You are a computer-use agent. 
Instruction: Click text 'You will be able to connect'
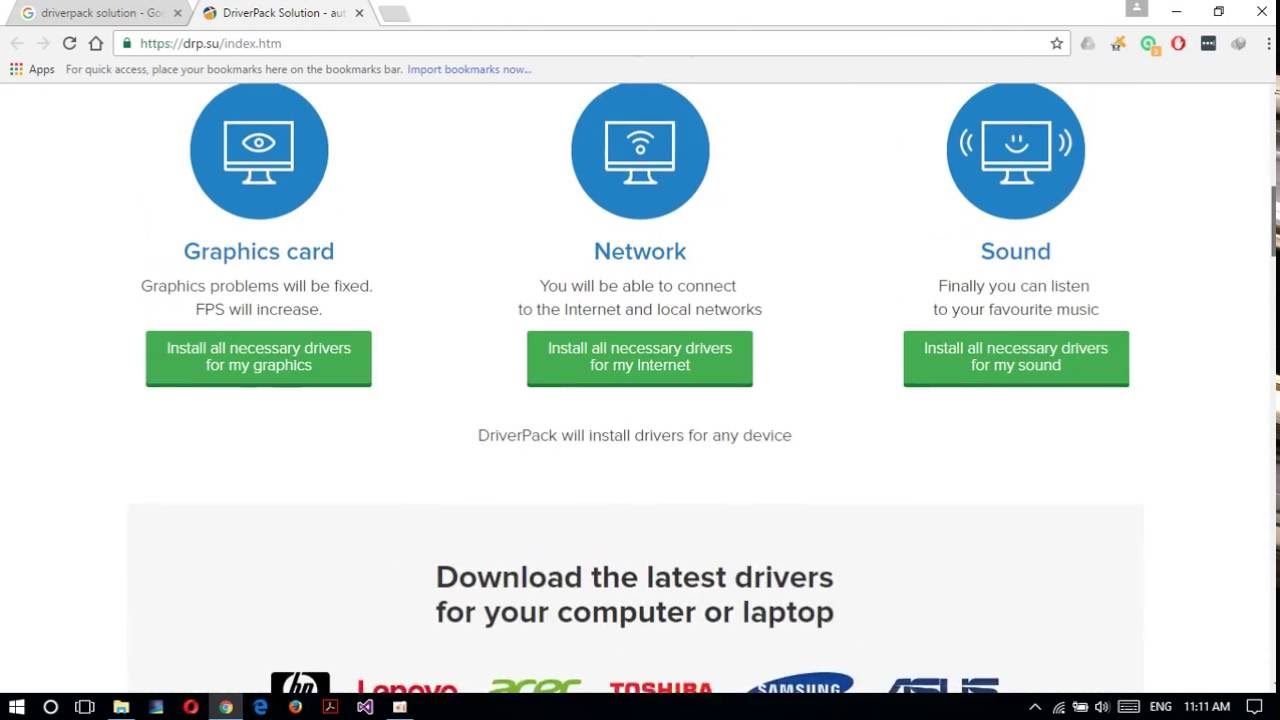tap(638, 286)
